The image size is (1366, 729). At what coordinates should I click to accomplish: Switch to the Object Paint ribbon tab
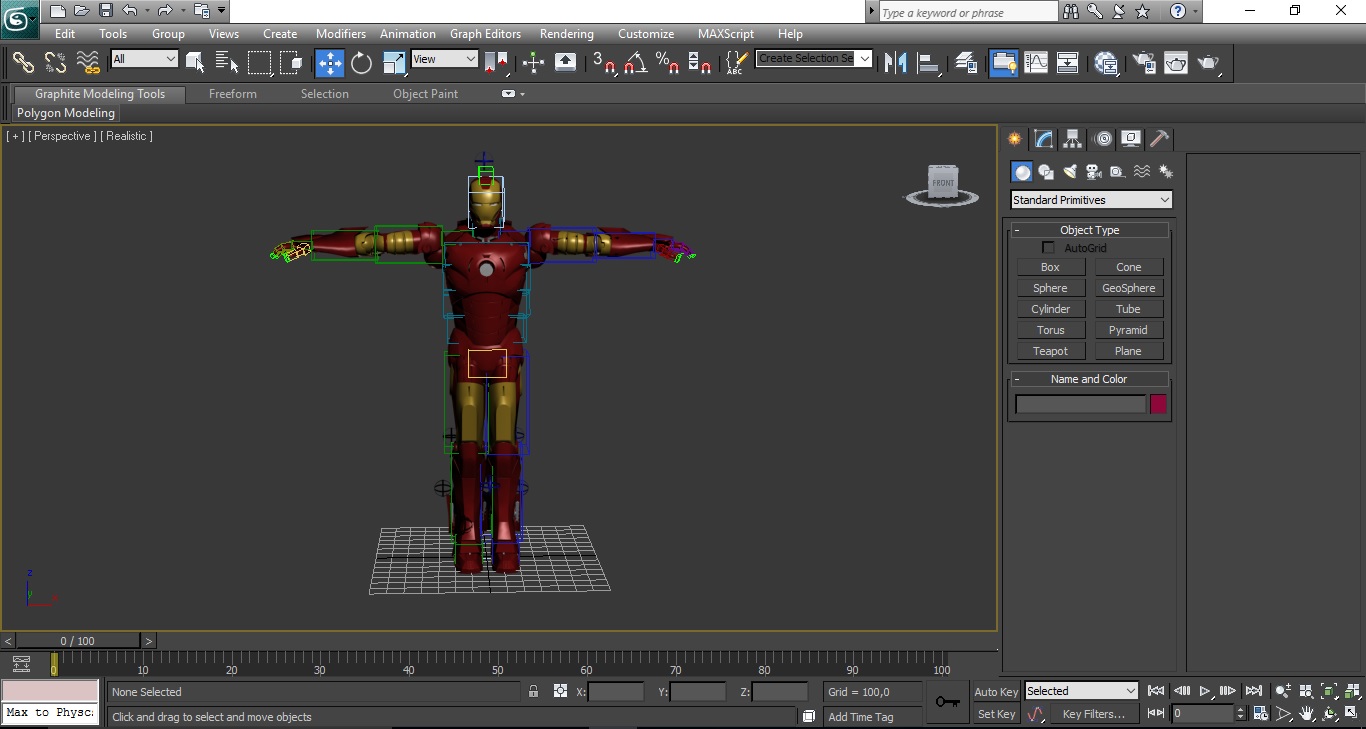[x=425, y=94]
